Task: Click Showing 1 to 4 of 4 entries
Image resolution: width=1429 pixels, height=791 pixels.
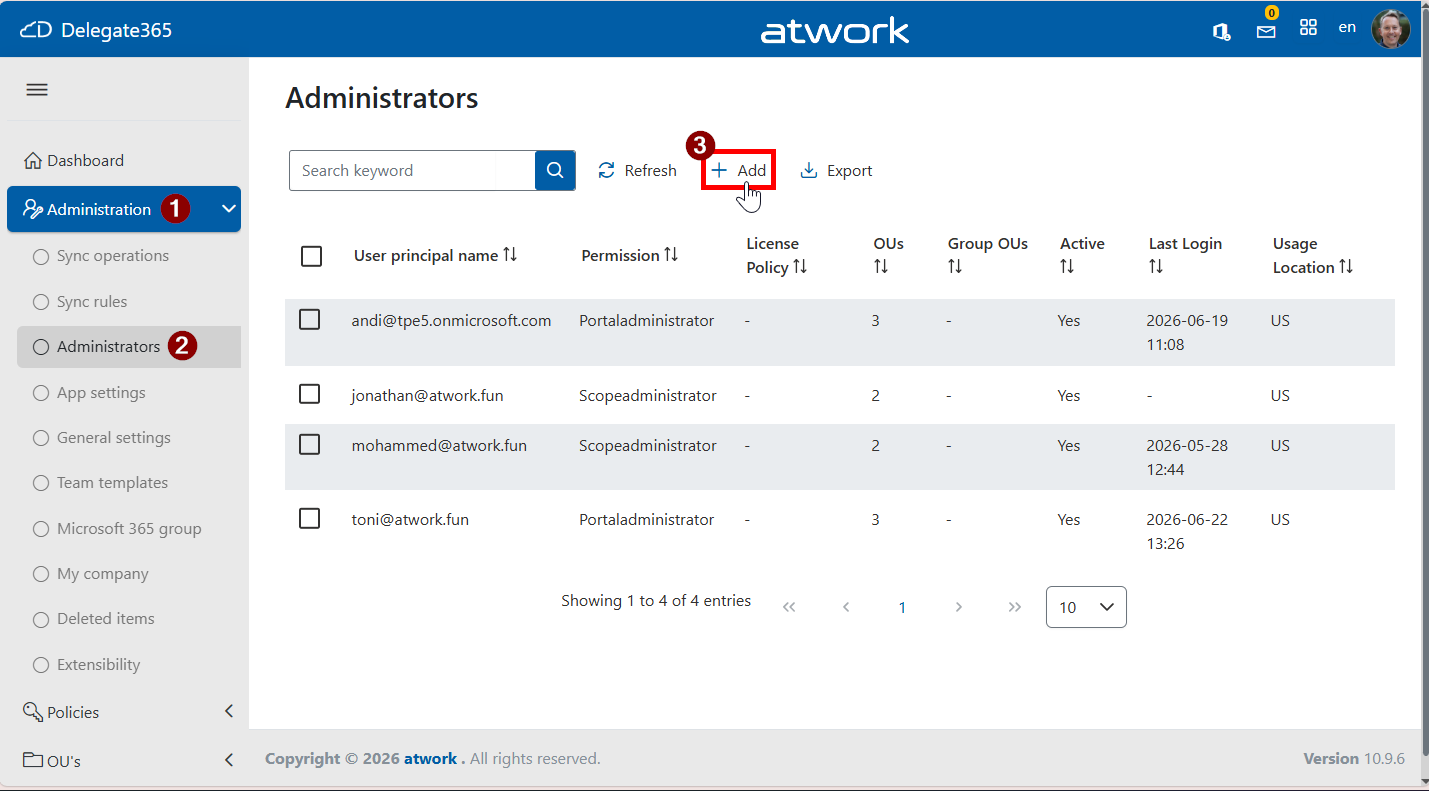Action: (x=656, y=600)
